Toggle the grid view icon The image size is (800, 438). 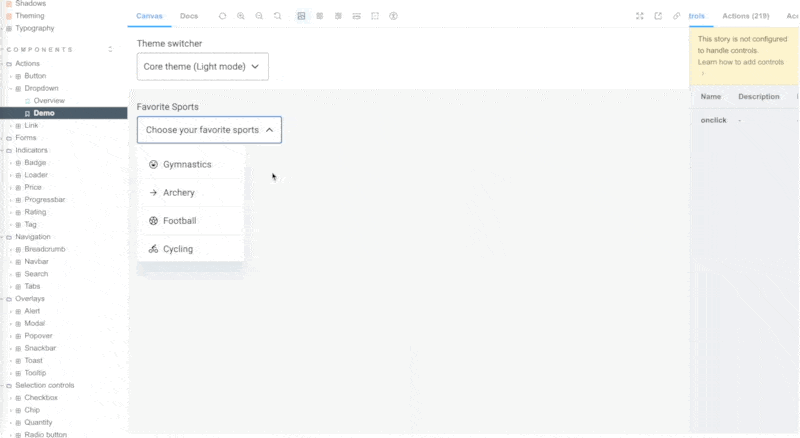[320, 16]
